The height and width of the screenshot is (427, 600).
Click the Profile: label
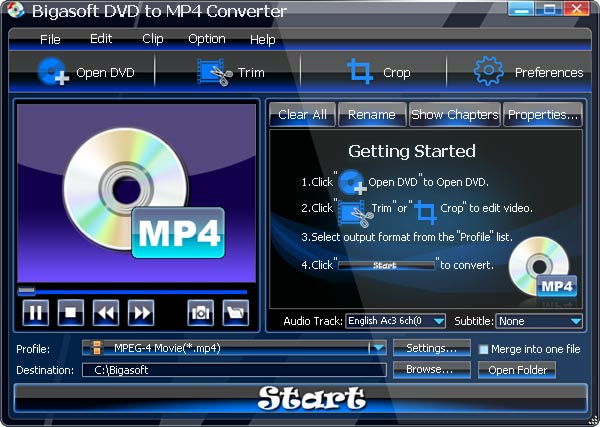33,349
